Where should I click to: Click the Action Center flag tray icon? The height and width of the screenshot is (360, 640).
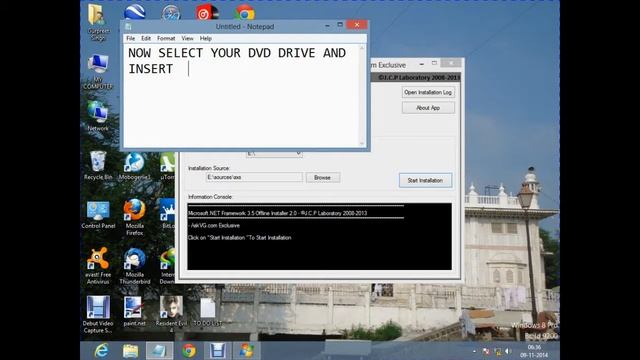tap(486, 351)
